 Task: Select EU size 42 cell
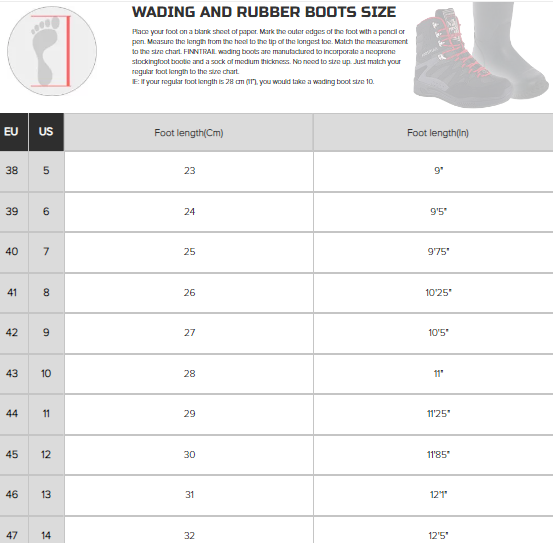coord(14,333)
